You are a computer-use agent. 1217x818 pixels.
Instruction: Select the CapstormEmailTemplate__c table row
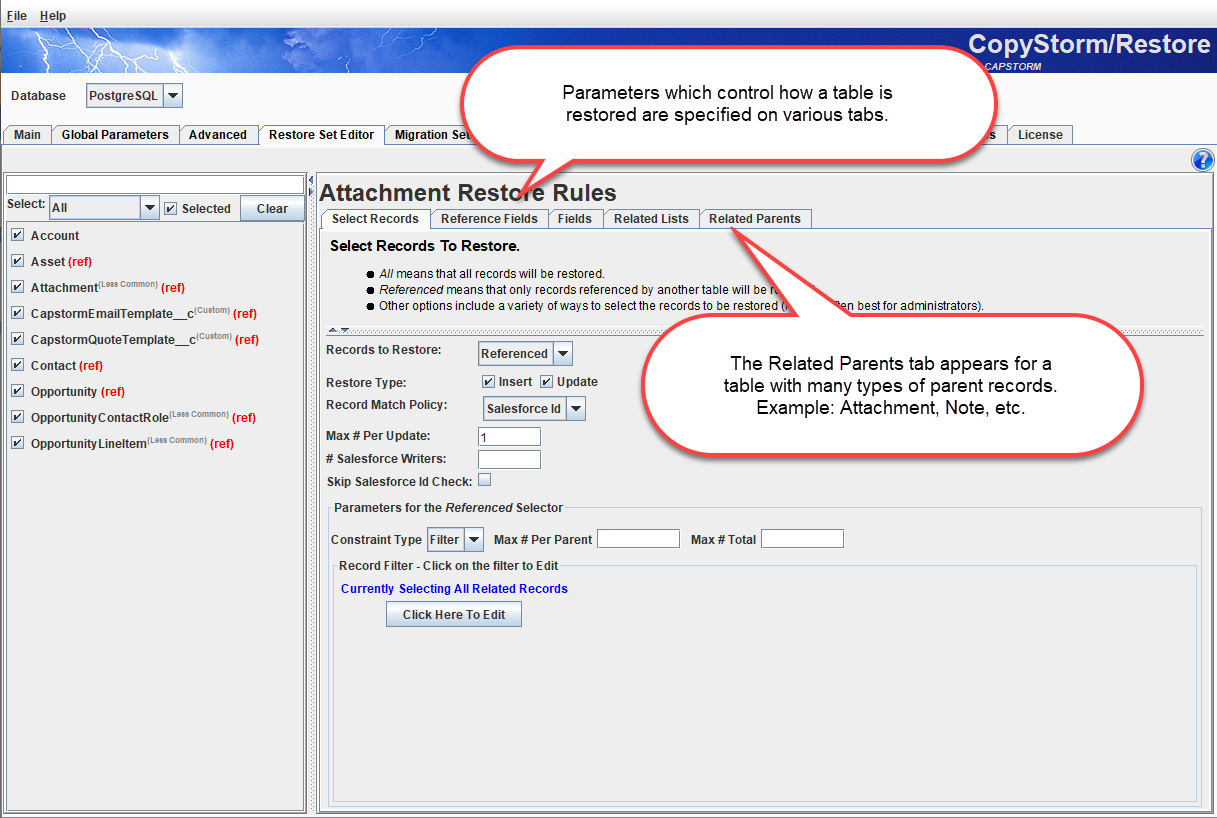(x=144, y=313)
